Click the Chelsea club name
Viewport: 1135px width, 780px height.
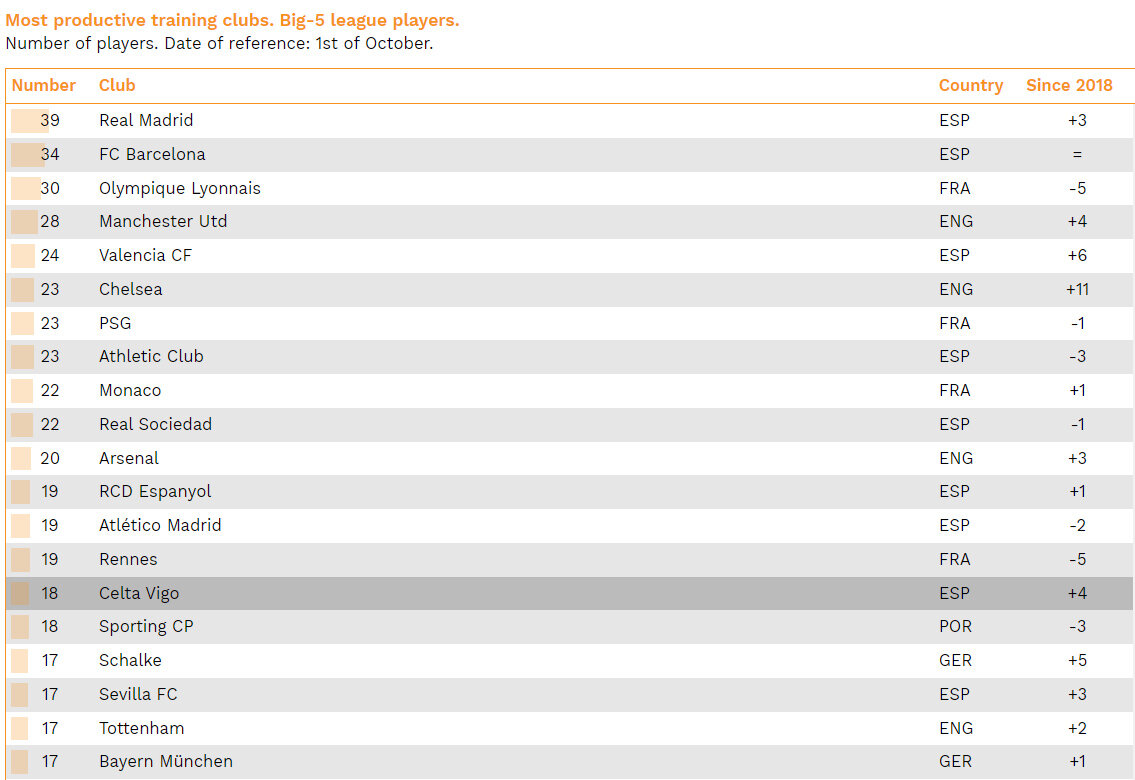130,290
